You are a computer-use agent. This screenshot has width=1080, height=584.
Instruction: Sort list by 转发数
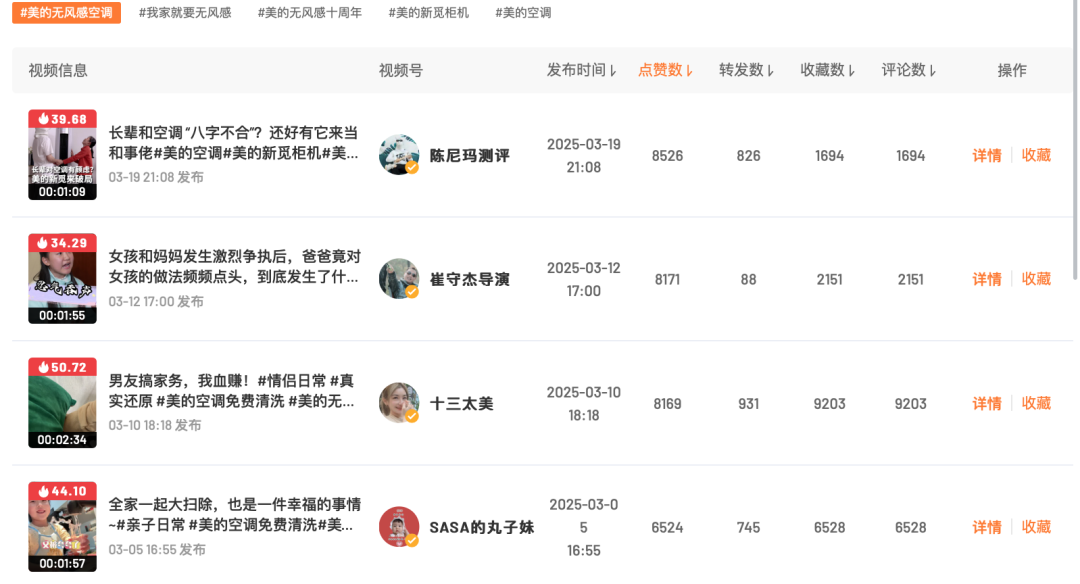[x=748, y=70]
